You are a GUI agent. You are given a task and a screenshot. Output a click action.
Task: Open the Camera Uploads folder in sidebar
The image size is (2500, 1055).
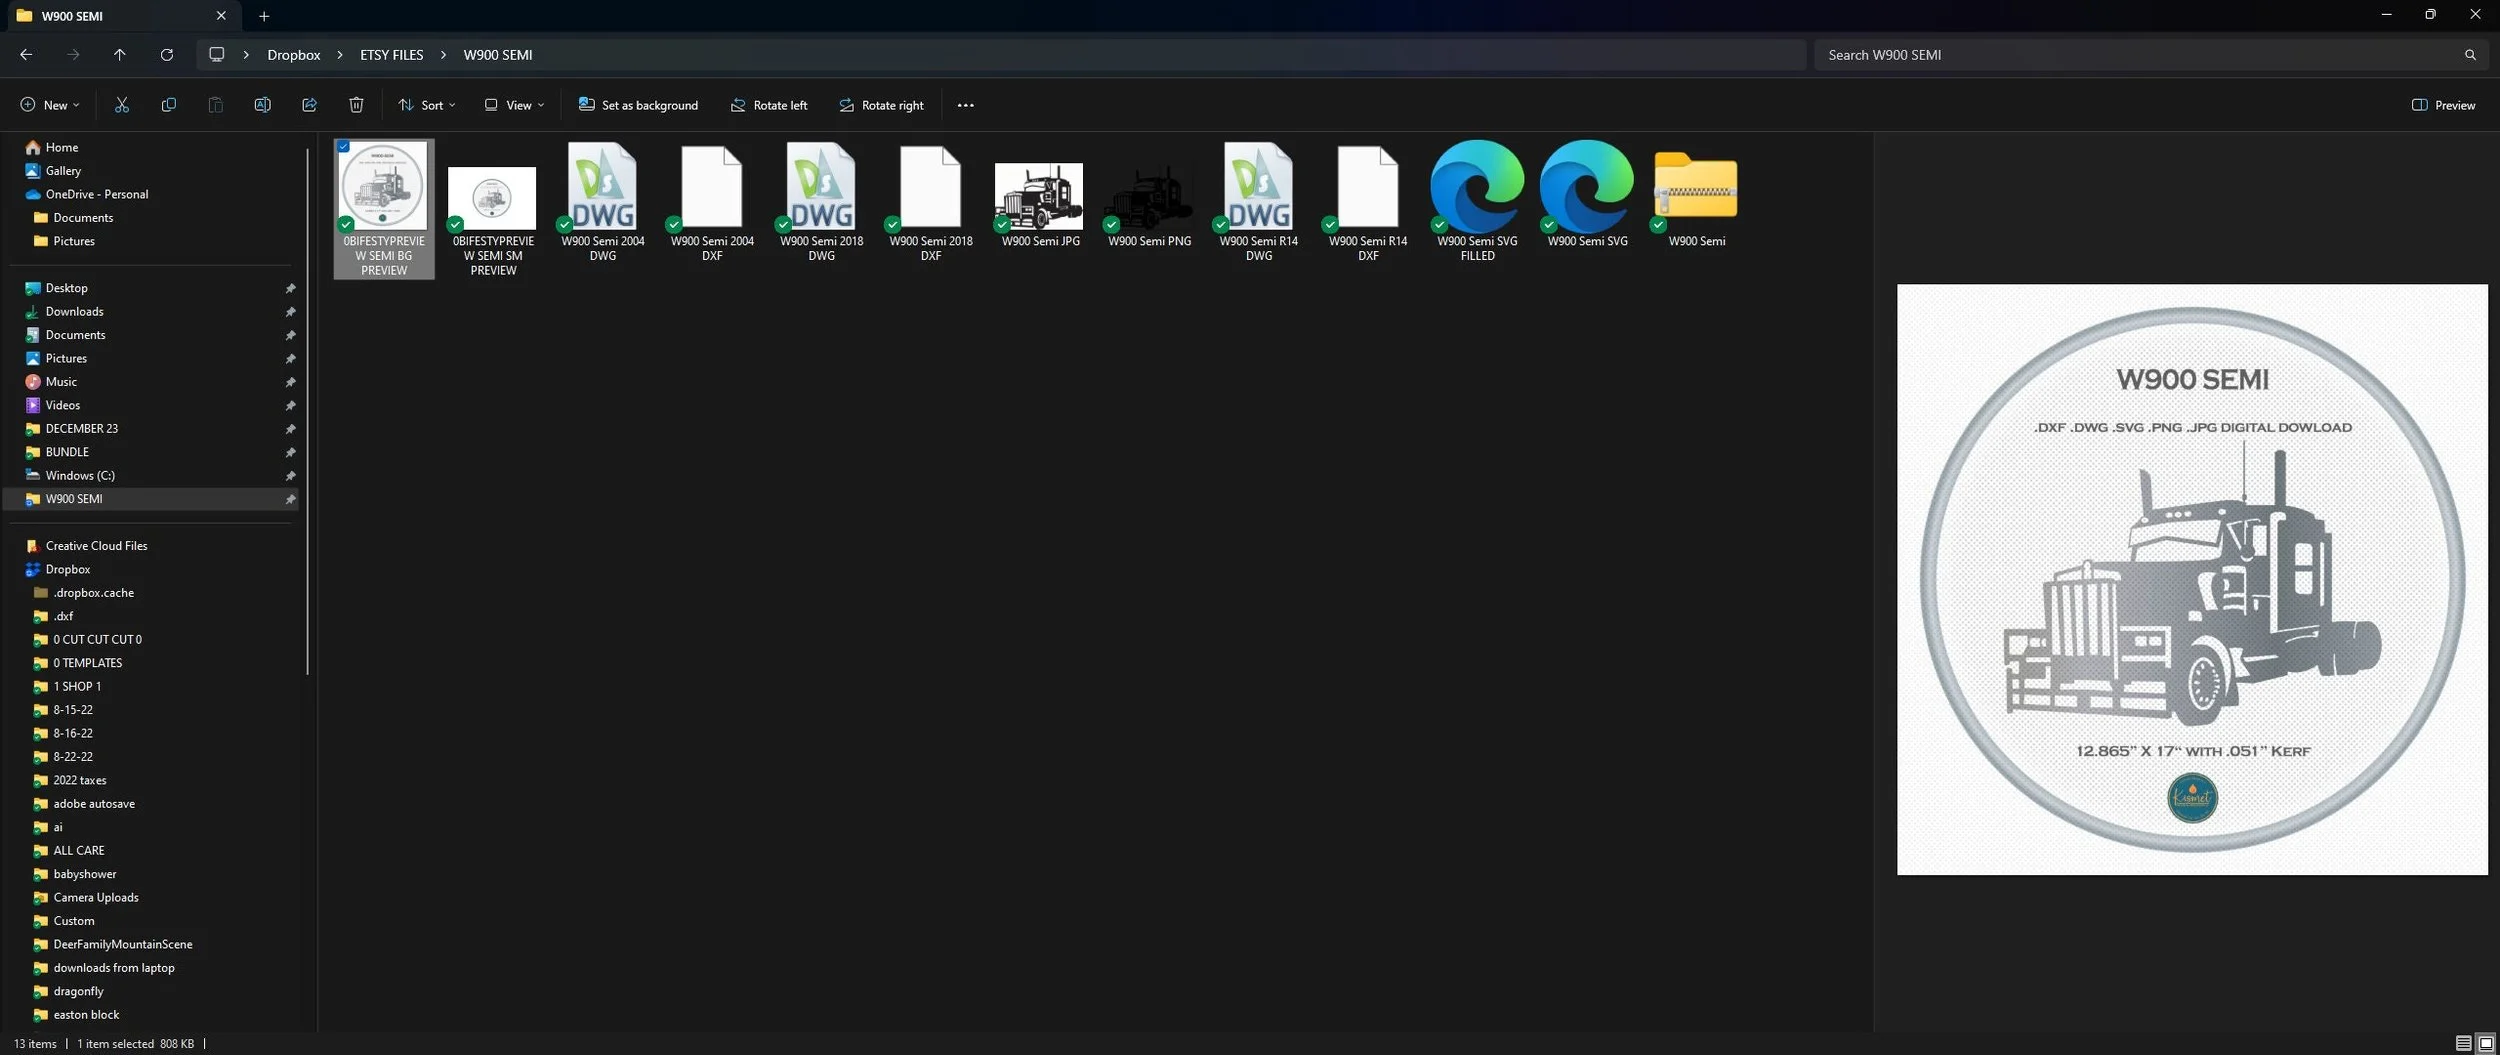95,897
